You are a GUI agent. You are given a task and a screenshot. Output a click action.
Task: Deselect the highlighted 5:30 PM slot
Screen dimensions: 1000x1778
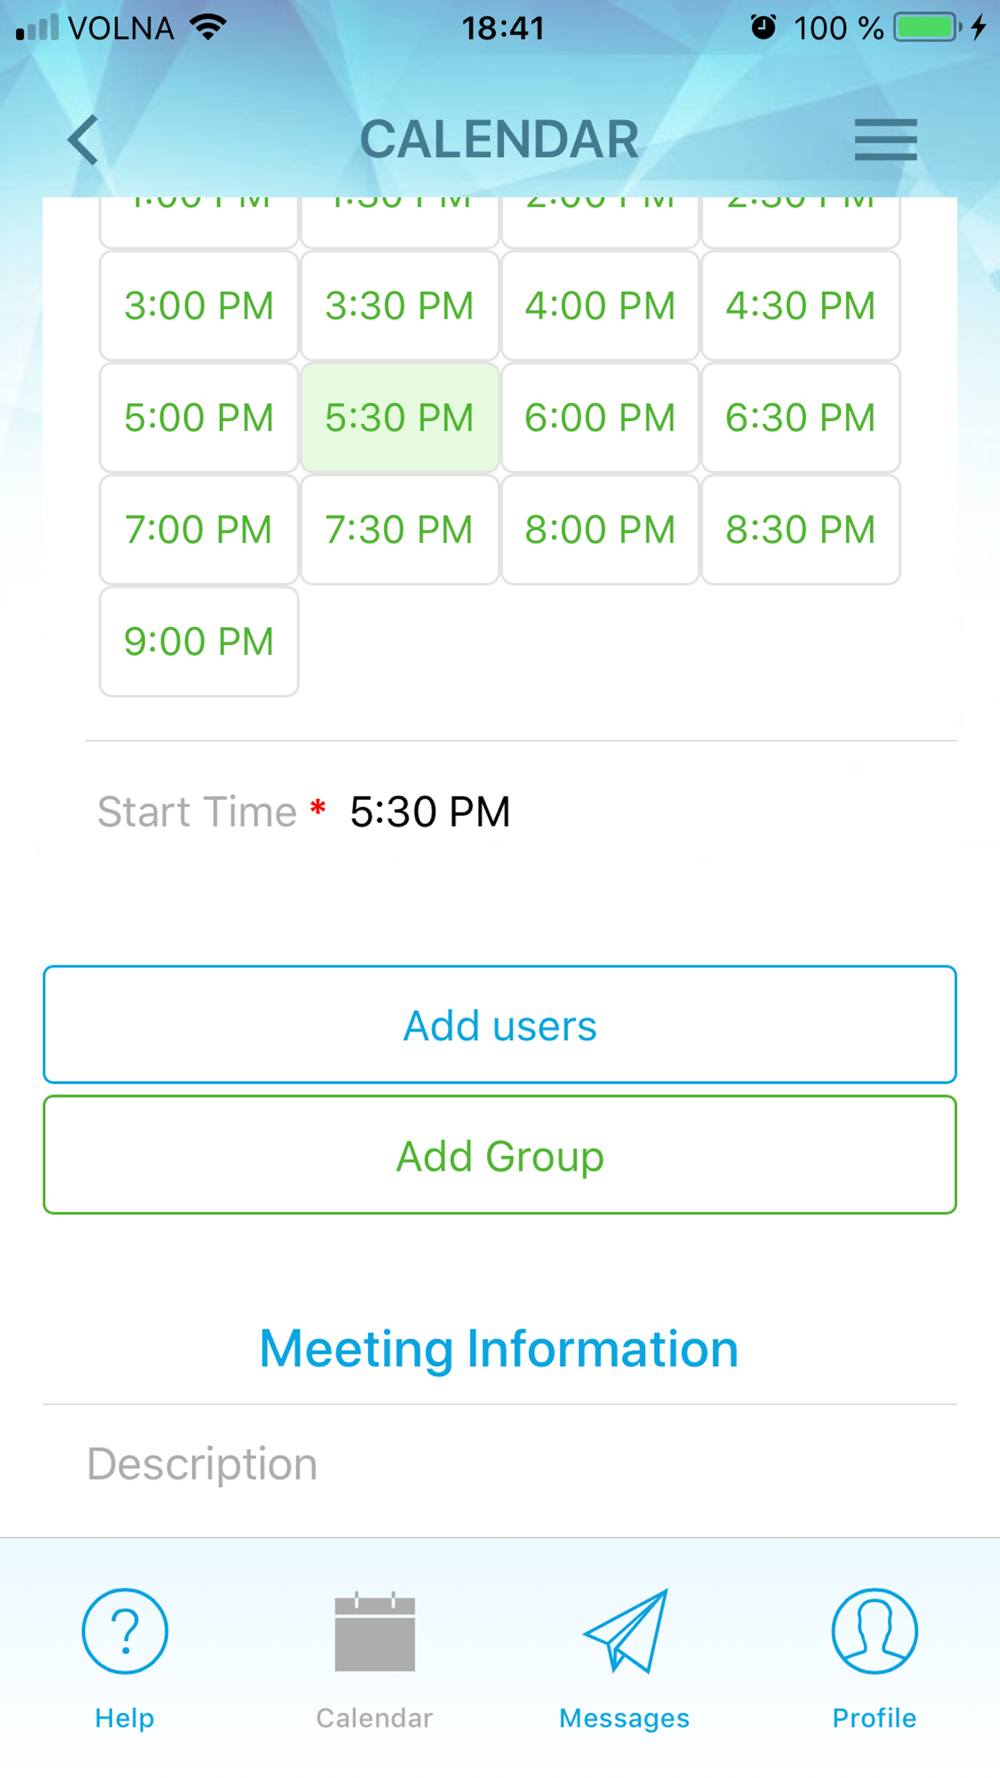coord(400,417)
